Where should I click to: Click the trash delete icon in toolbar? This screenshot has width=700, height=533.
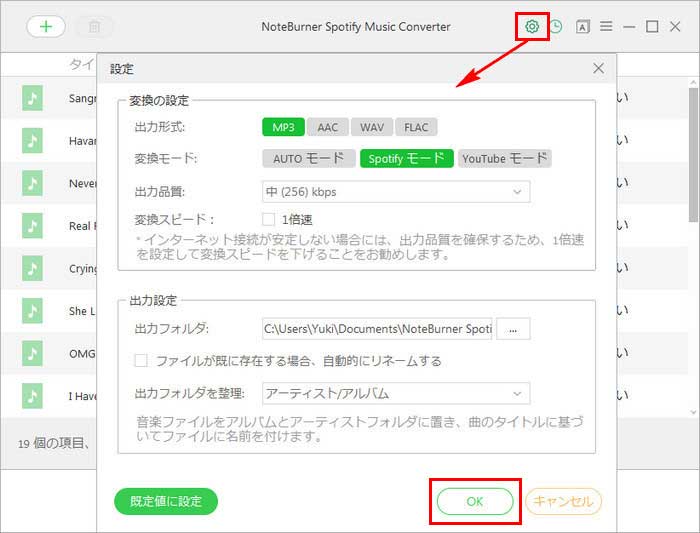94,27
